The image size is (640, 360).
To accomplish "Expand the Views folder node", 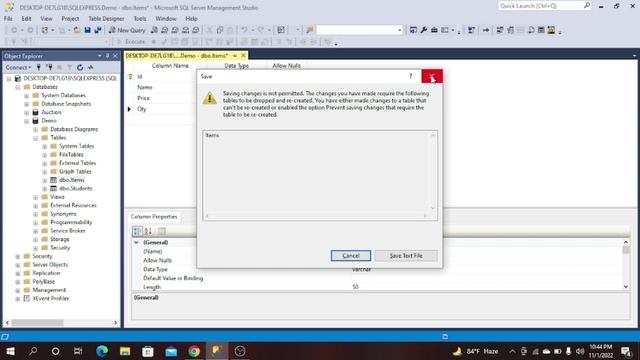I will [36, 197].
